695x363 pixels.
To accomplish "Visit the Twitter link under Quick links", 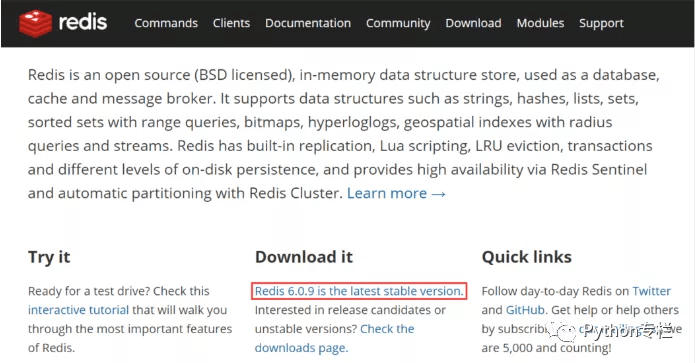I will pos(652,291).
